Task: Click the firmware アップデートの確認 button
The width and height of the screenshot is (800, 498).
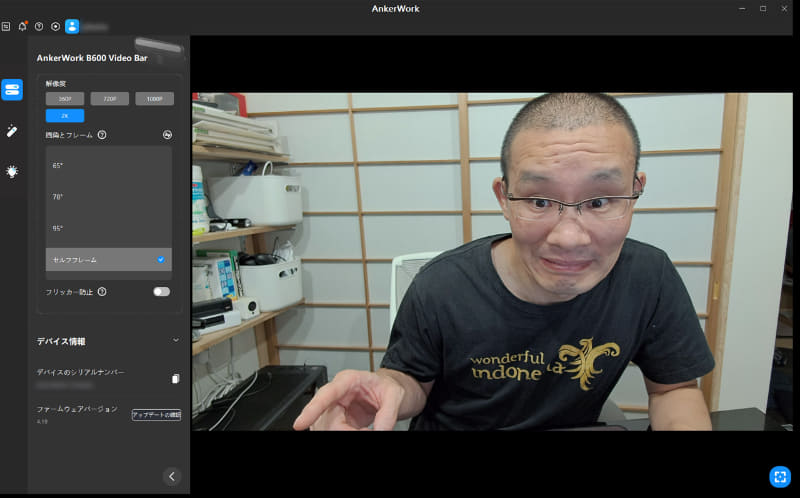Action: click(x=157, y=415)
